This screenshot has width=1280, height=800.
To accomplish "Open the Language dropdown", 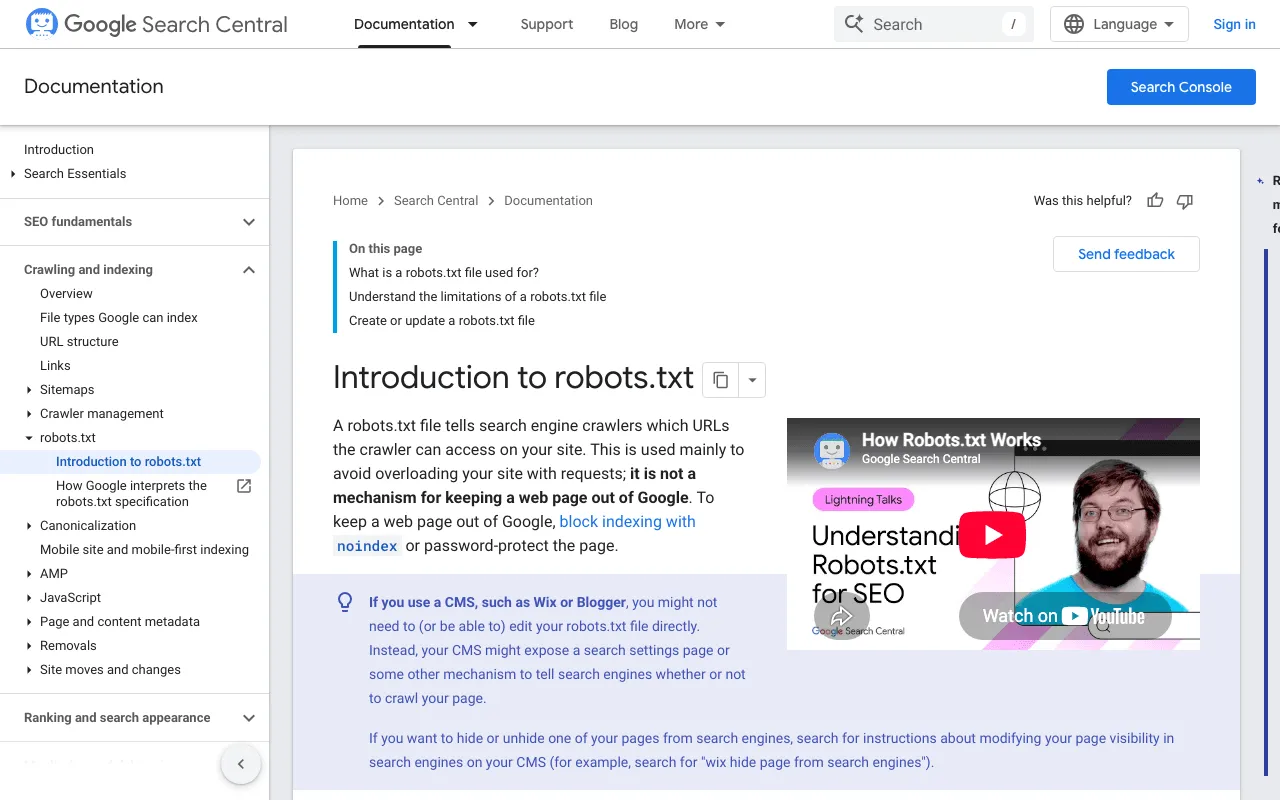I will coord(1119,24).
